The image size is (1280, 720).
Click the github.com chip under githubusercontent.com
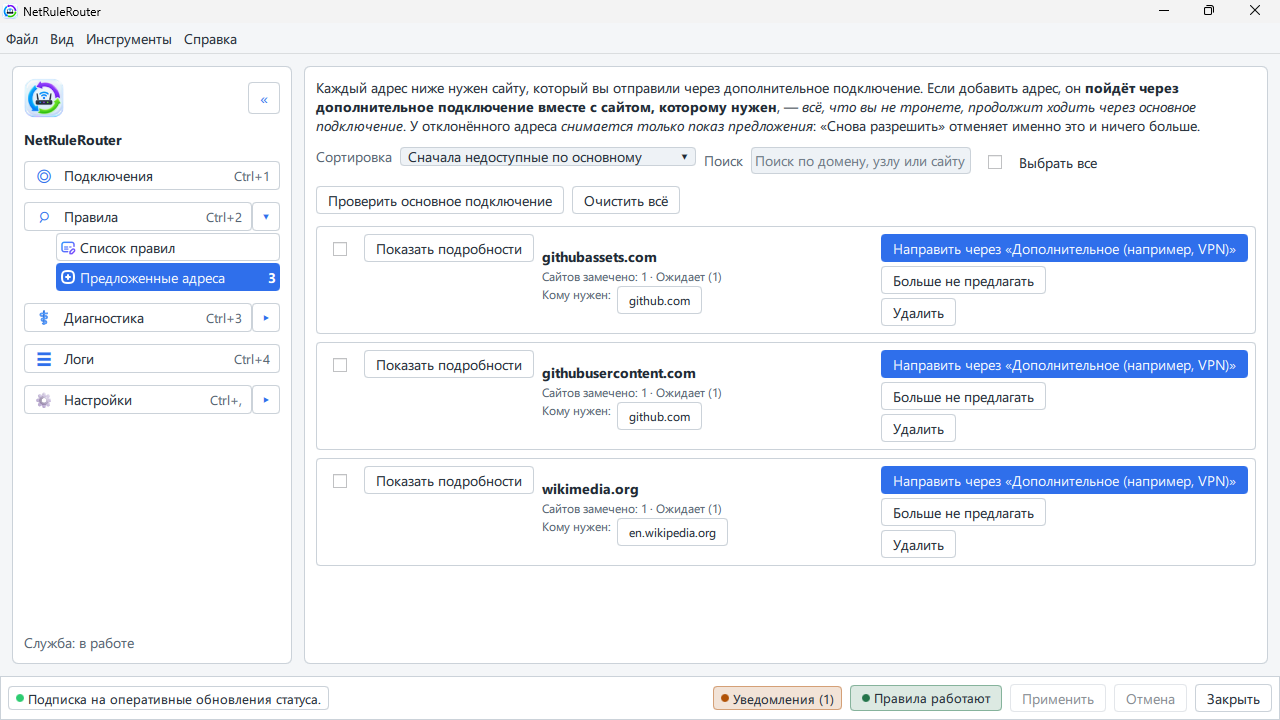click(x=659, y=417)
